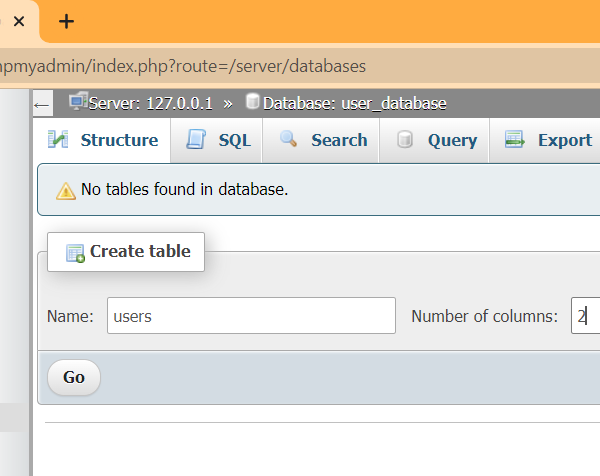The width and height of the screenshot is (600, 476).
Task: Focus the Number of columns field
Action: [x=585, y=316]
